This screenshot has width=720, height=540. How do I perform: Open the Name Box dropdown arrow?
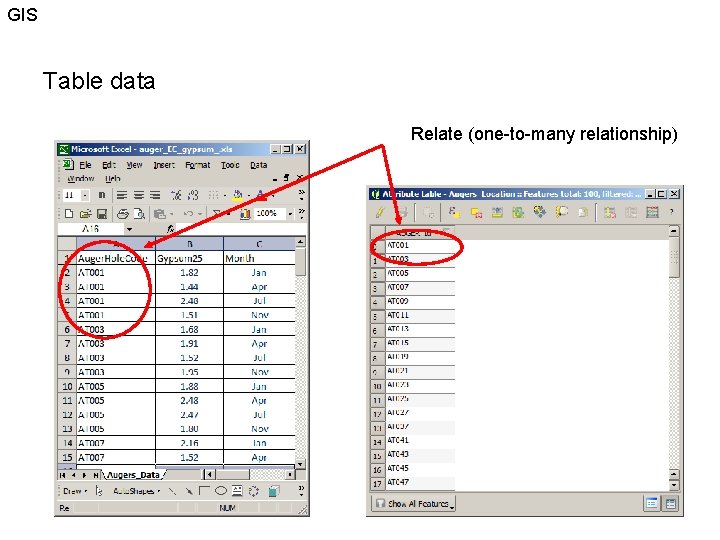click(129, 229)
